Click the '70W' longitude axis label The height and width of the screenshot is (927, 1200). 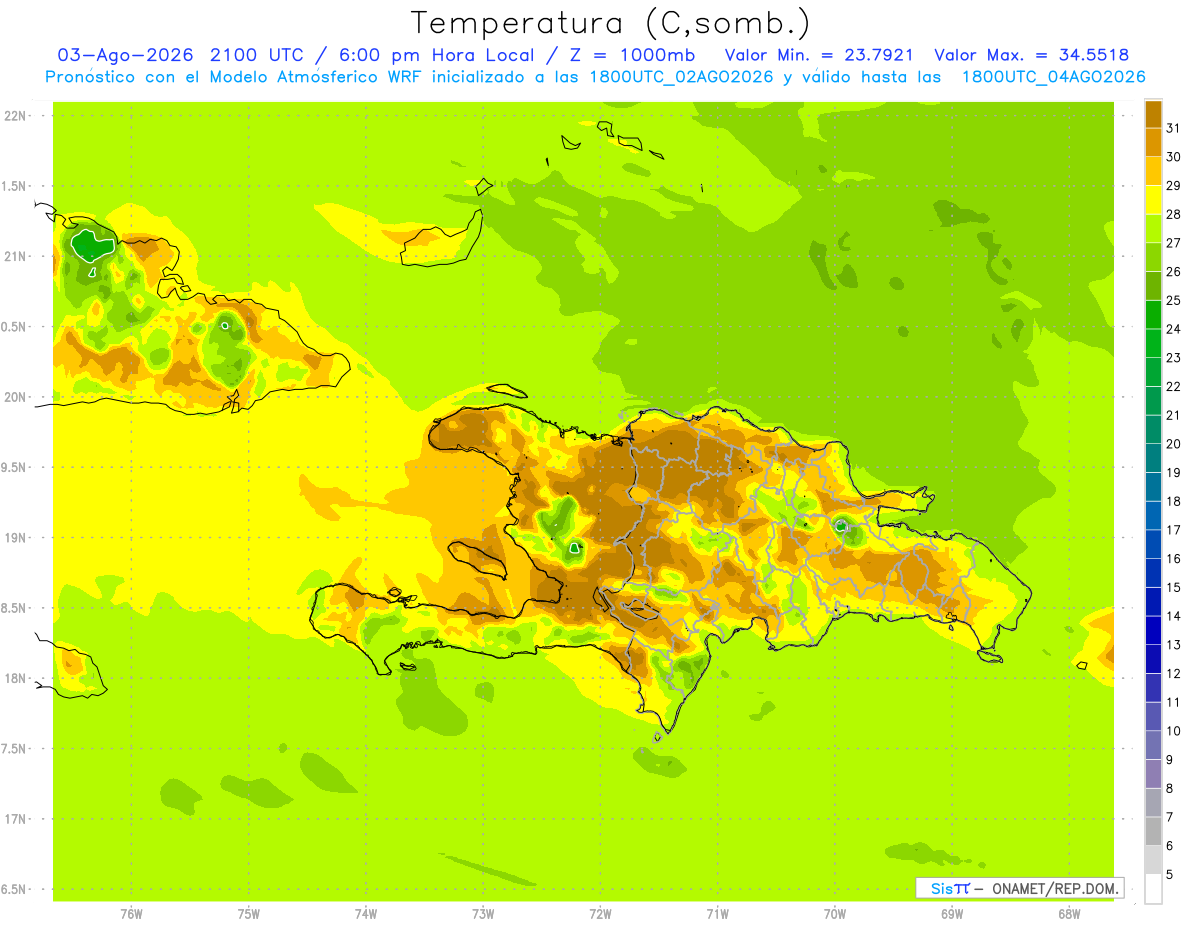pyautogui.click(x=835, y=913)
